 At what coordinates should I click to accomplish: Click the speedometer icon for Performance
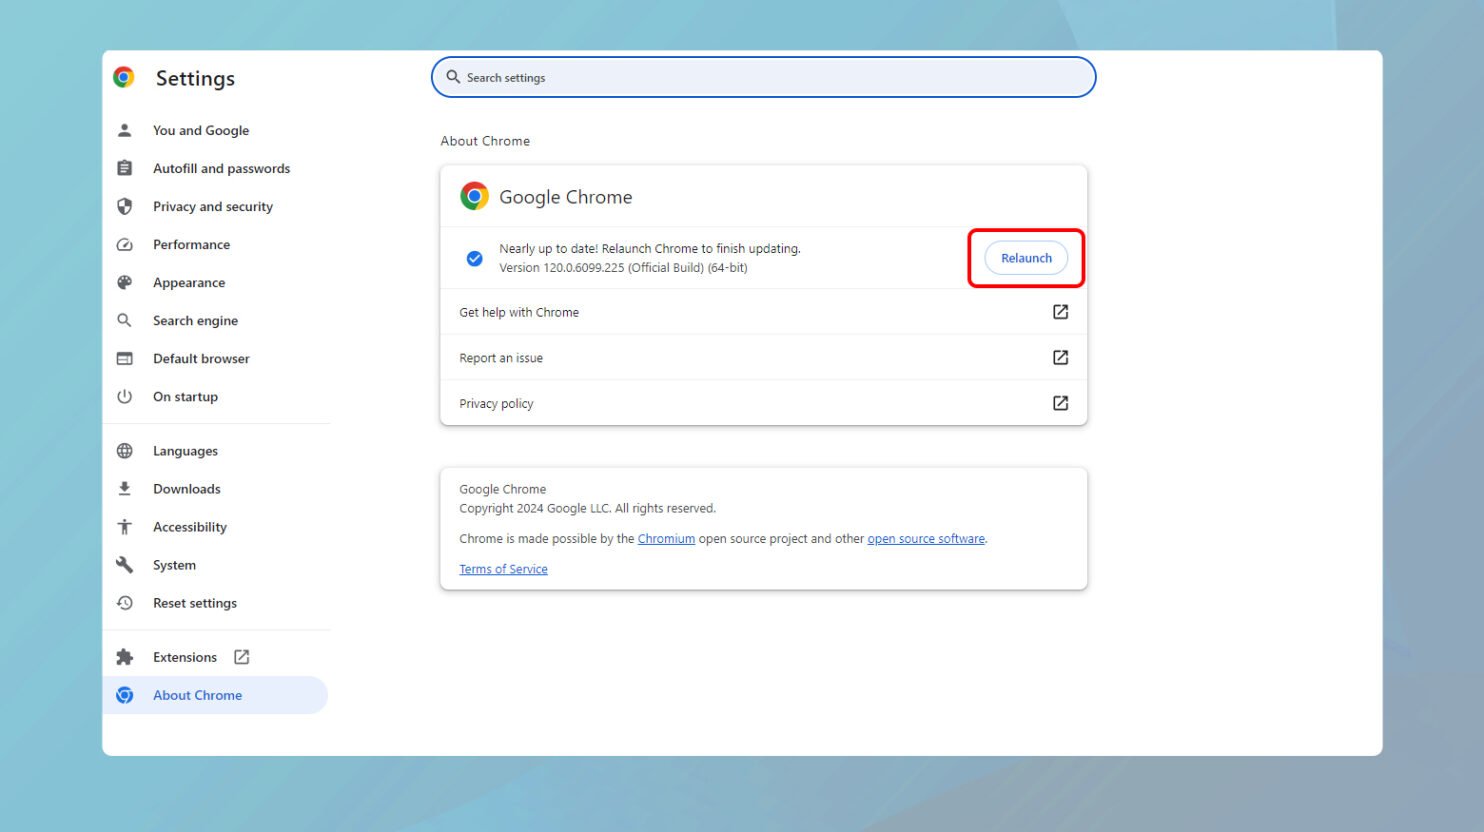click(125, 244)
